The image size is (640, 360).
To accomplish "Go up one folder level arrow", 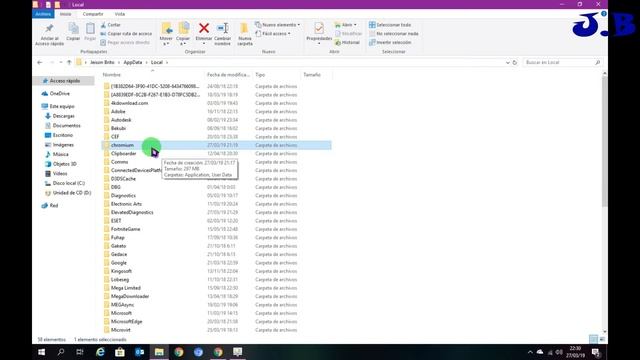I will 69,62.
